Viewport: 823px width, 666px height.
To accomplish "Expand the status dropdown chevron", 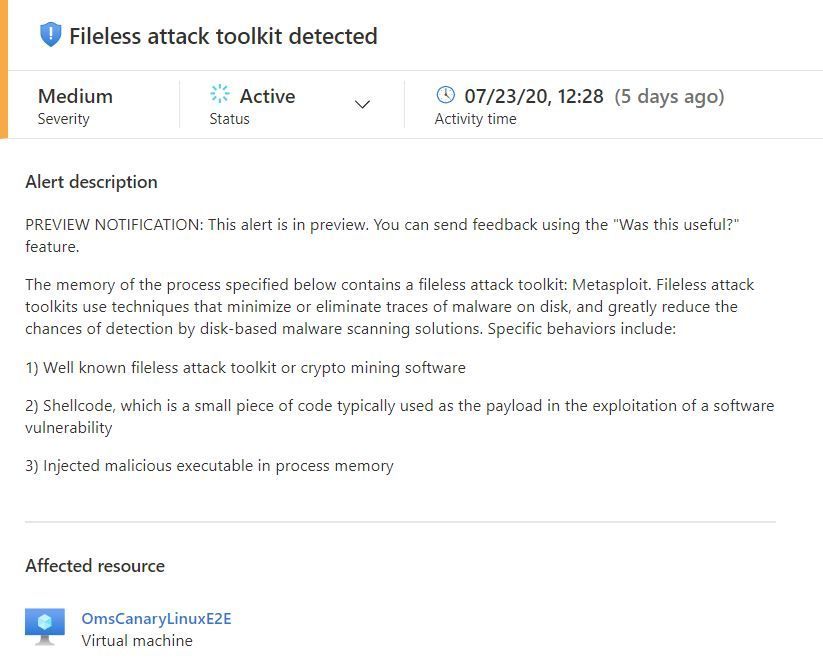I will pyautogui.click(x=362, y=104).
